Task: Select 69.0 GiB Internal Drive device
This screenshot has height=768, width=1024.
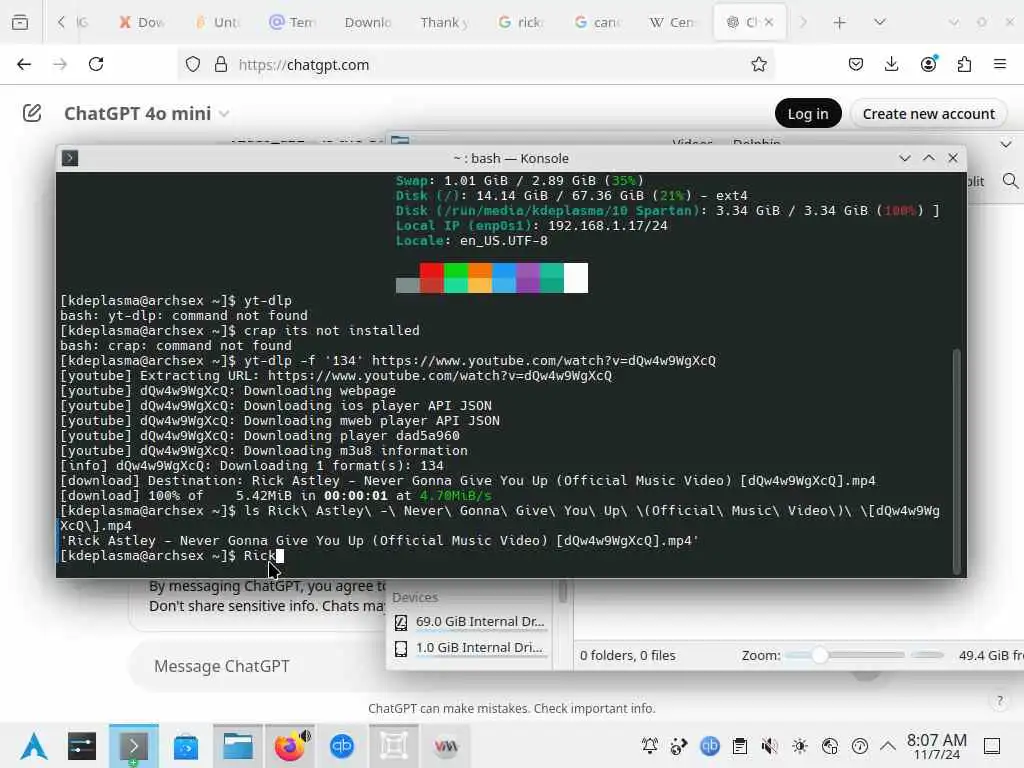Action: tap(470, 622)
